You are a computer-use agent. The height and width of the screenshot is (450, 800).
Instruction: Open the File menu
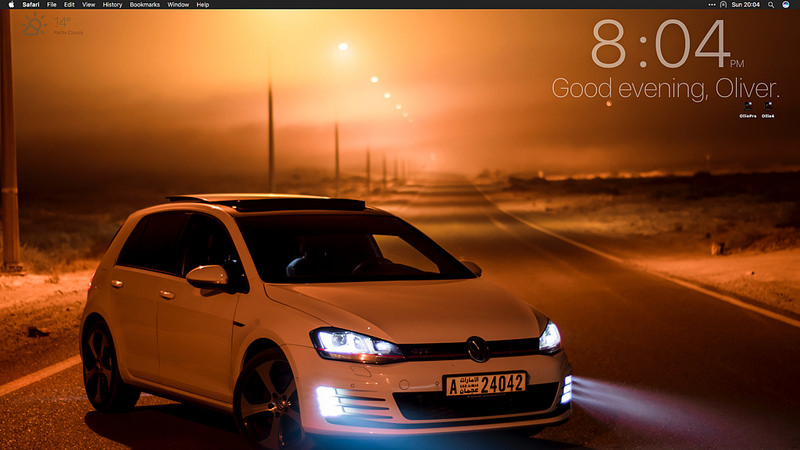52,5
